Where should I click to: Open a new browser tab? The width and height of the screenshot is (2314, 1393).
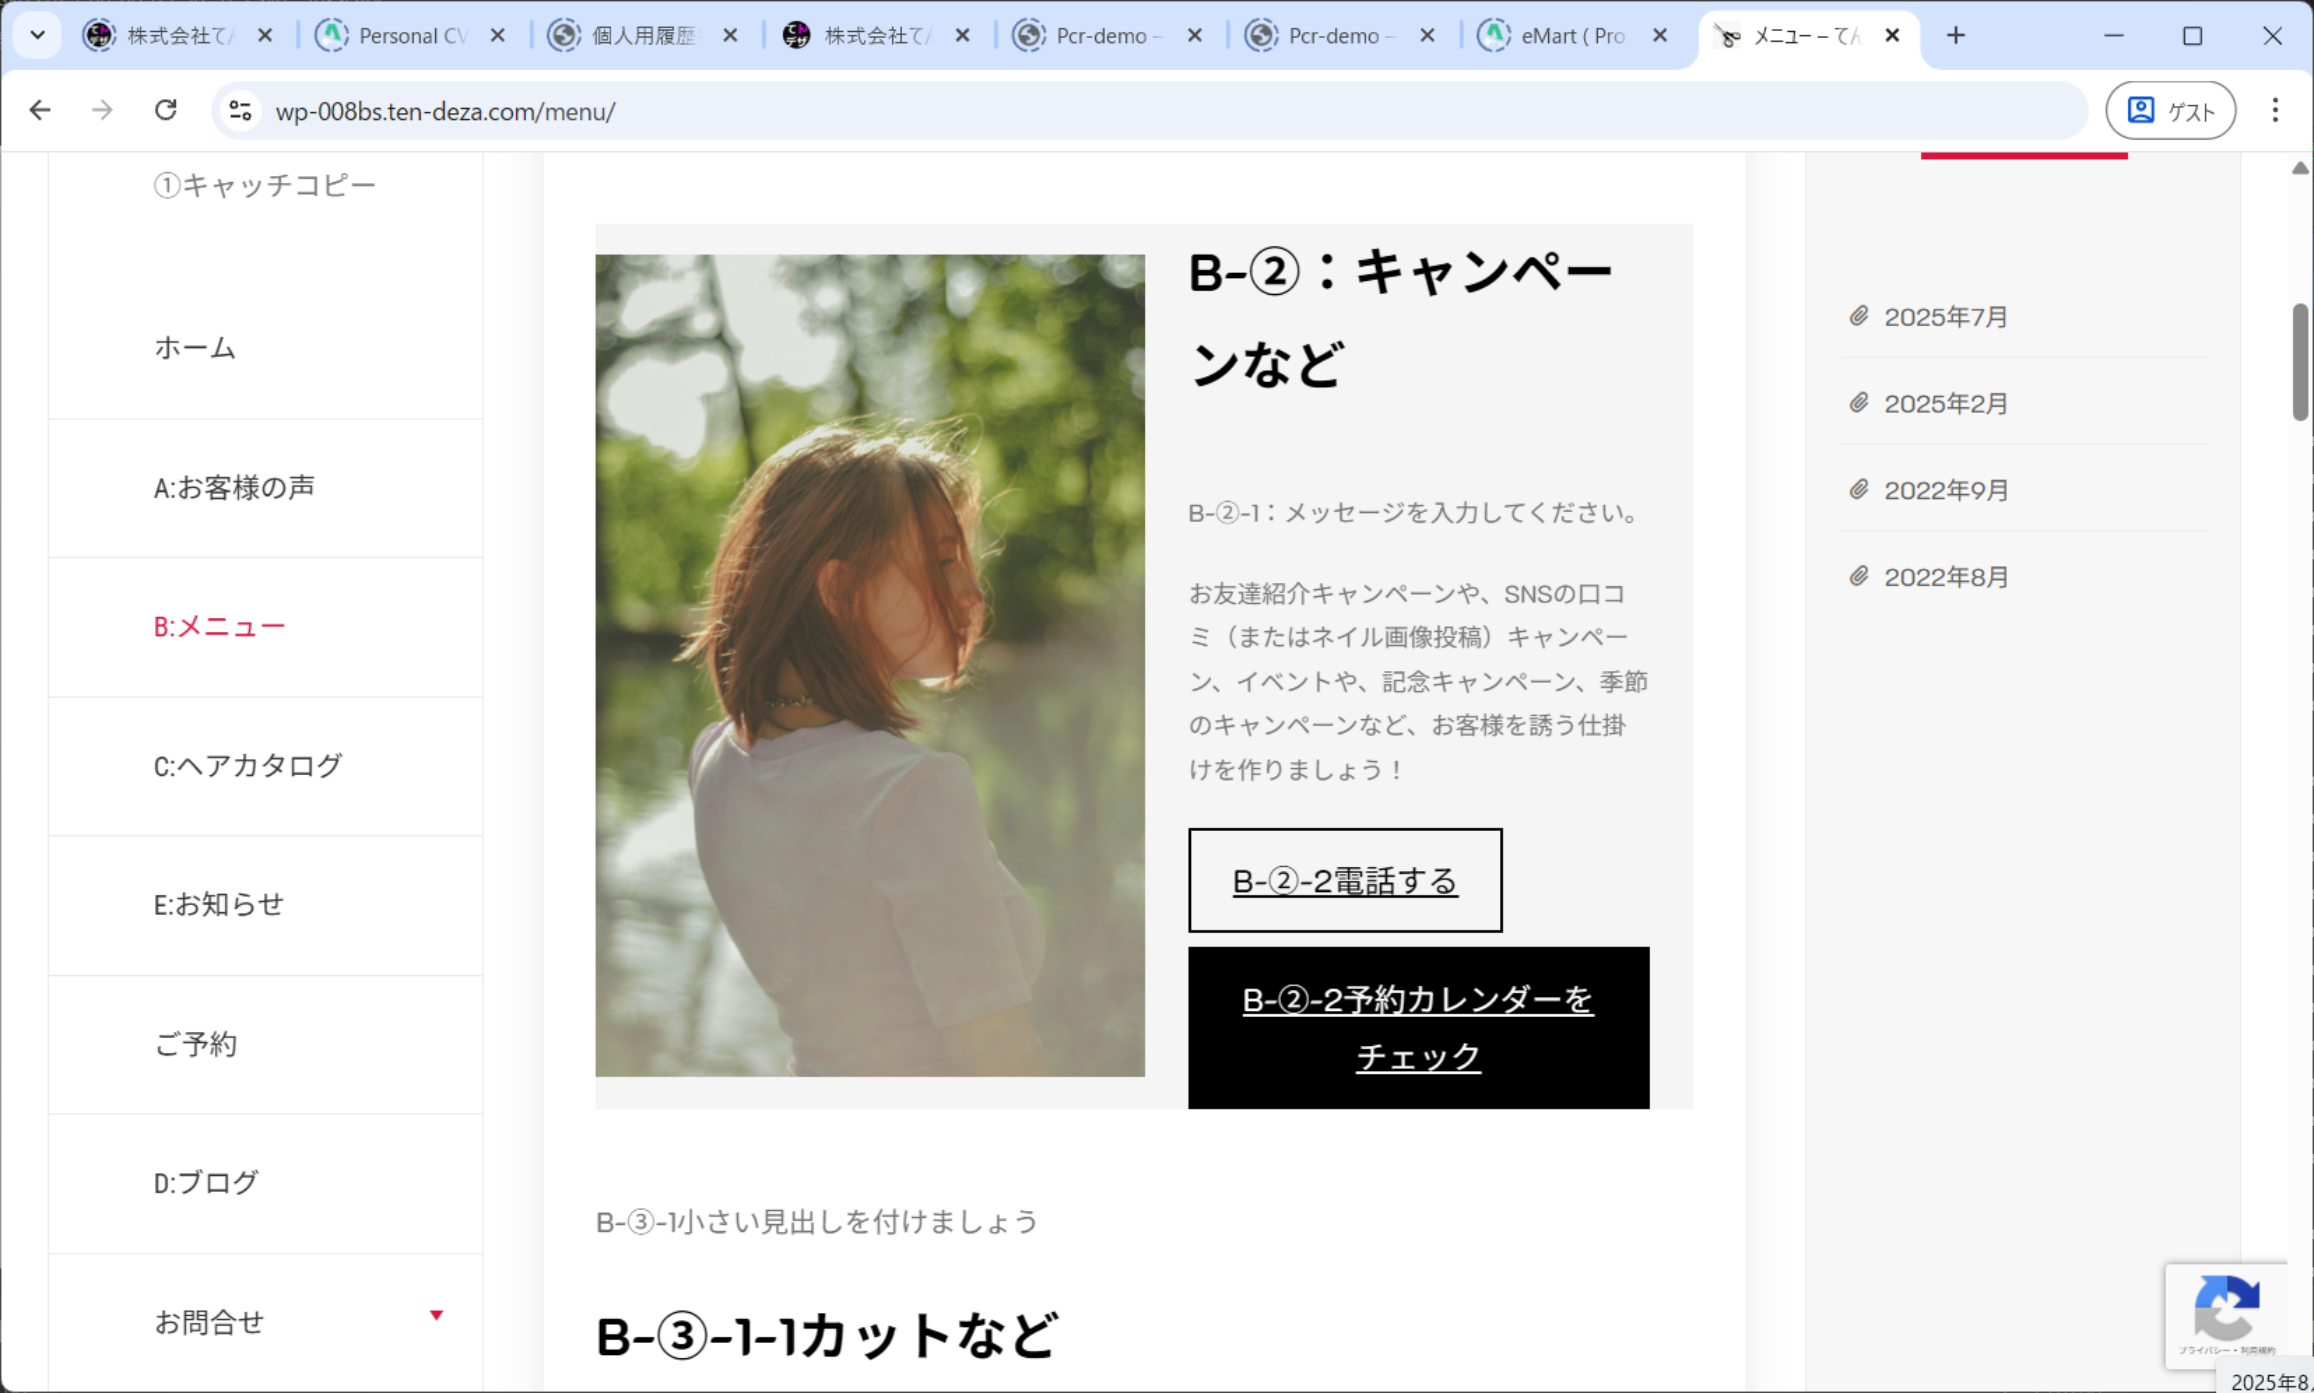pyautogui.click(x=1956, y=36)
